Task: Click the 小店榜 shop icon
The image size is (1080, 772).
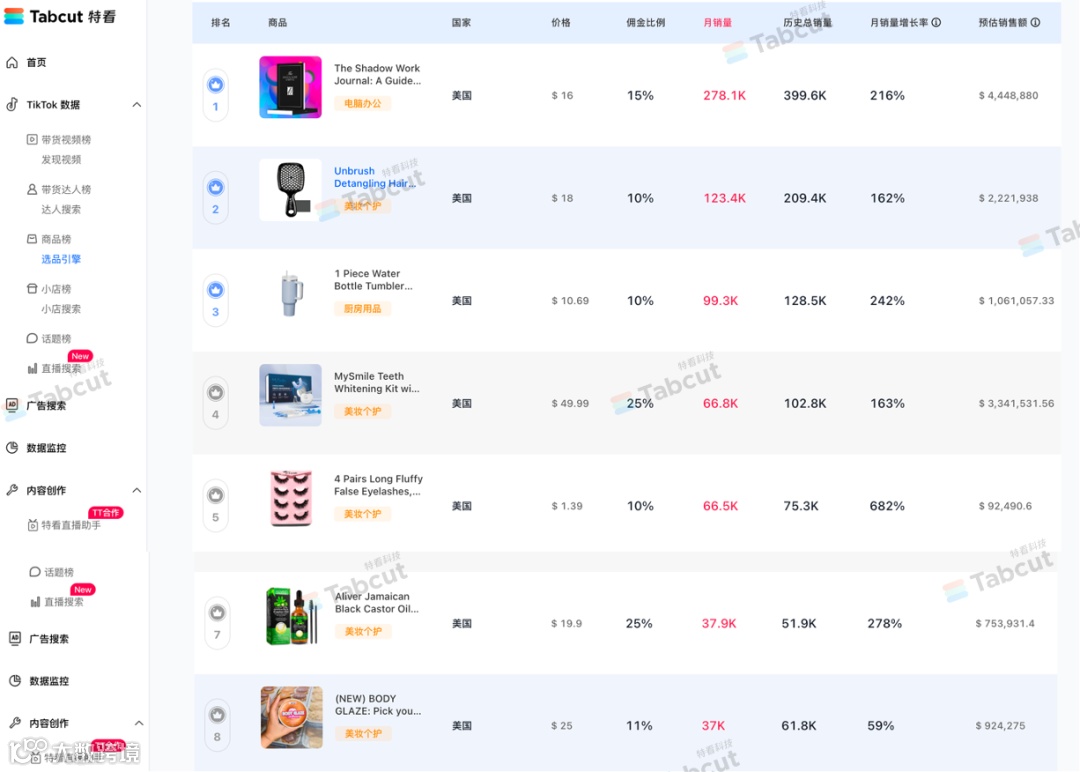Action: [32, 289]
